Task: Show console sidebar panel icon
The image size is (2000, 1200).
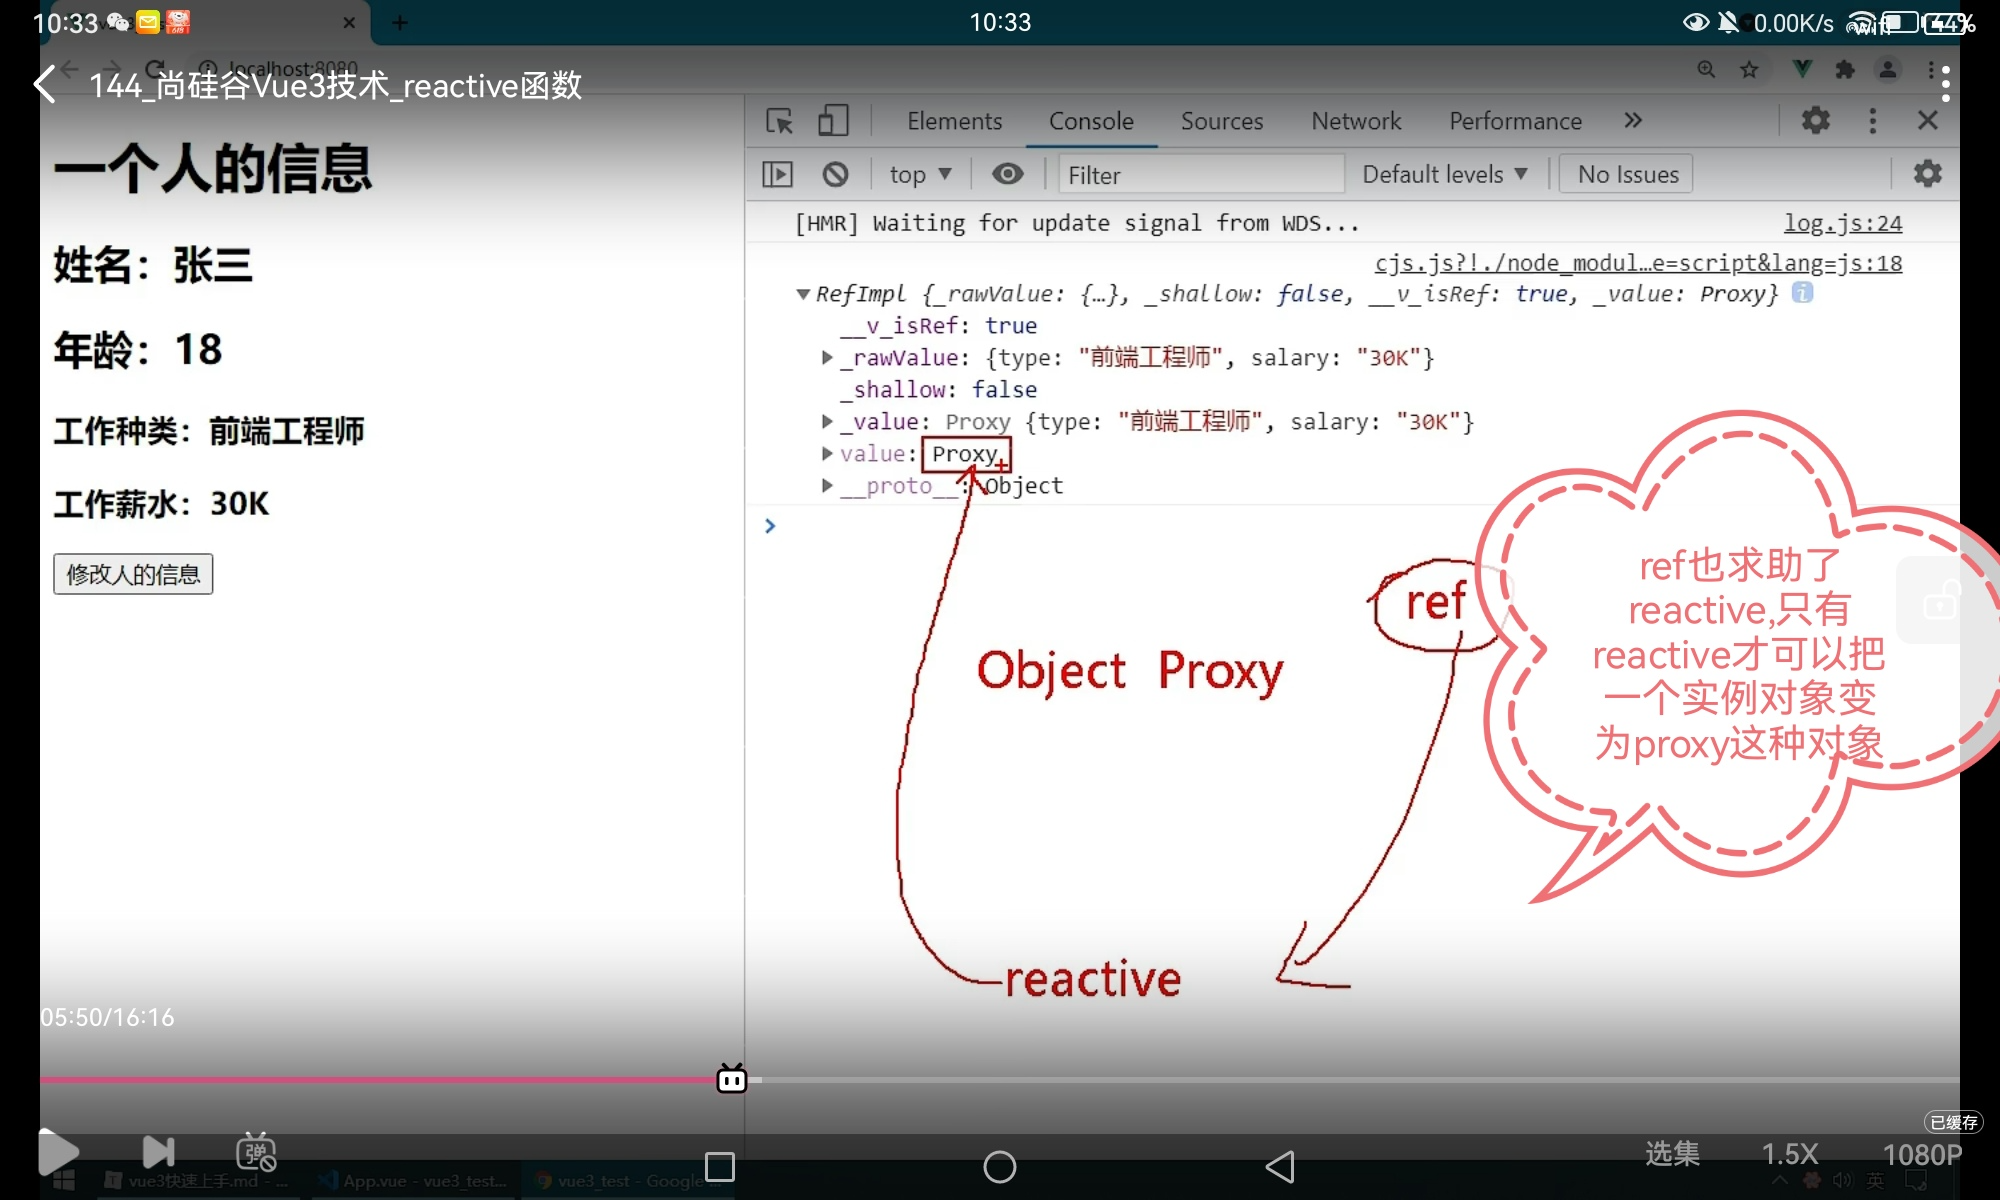Action: point(777,175)
